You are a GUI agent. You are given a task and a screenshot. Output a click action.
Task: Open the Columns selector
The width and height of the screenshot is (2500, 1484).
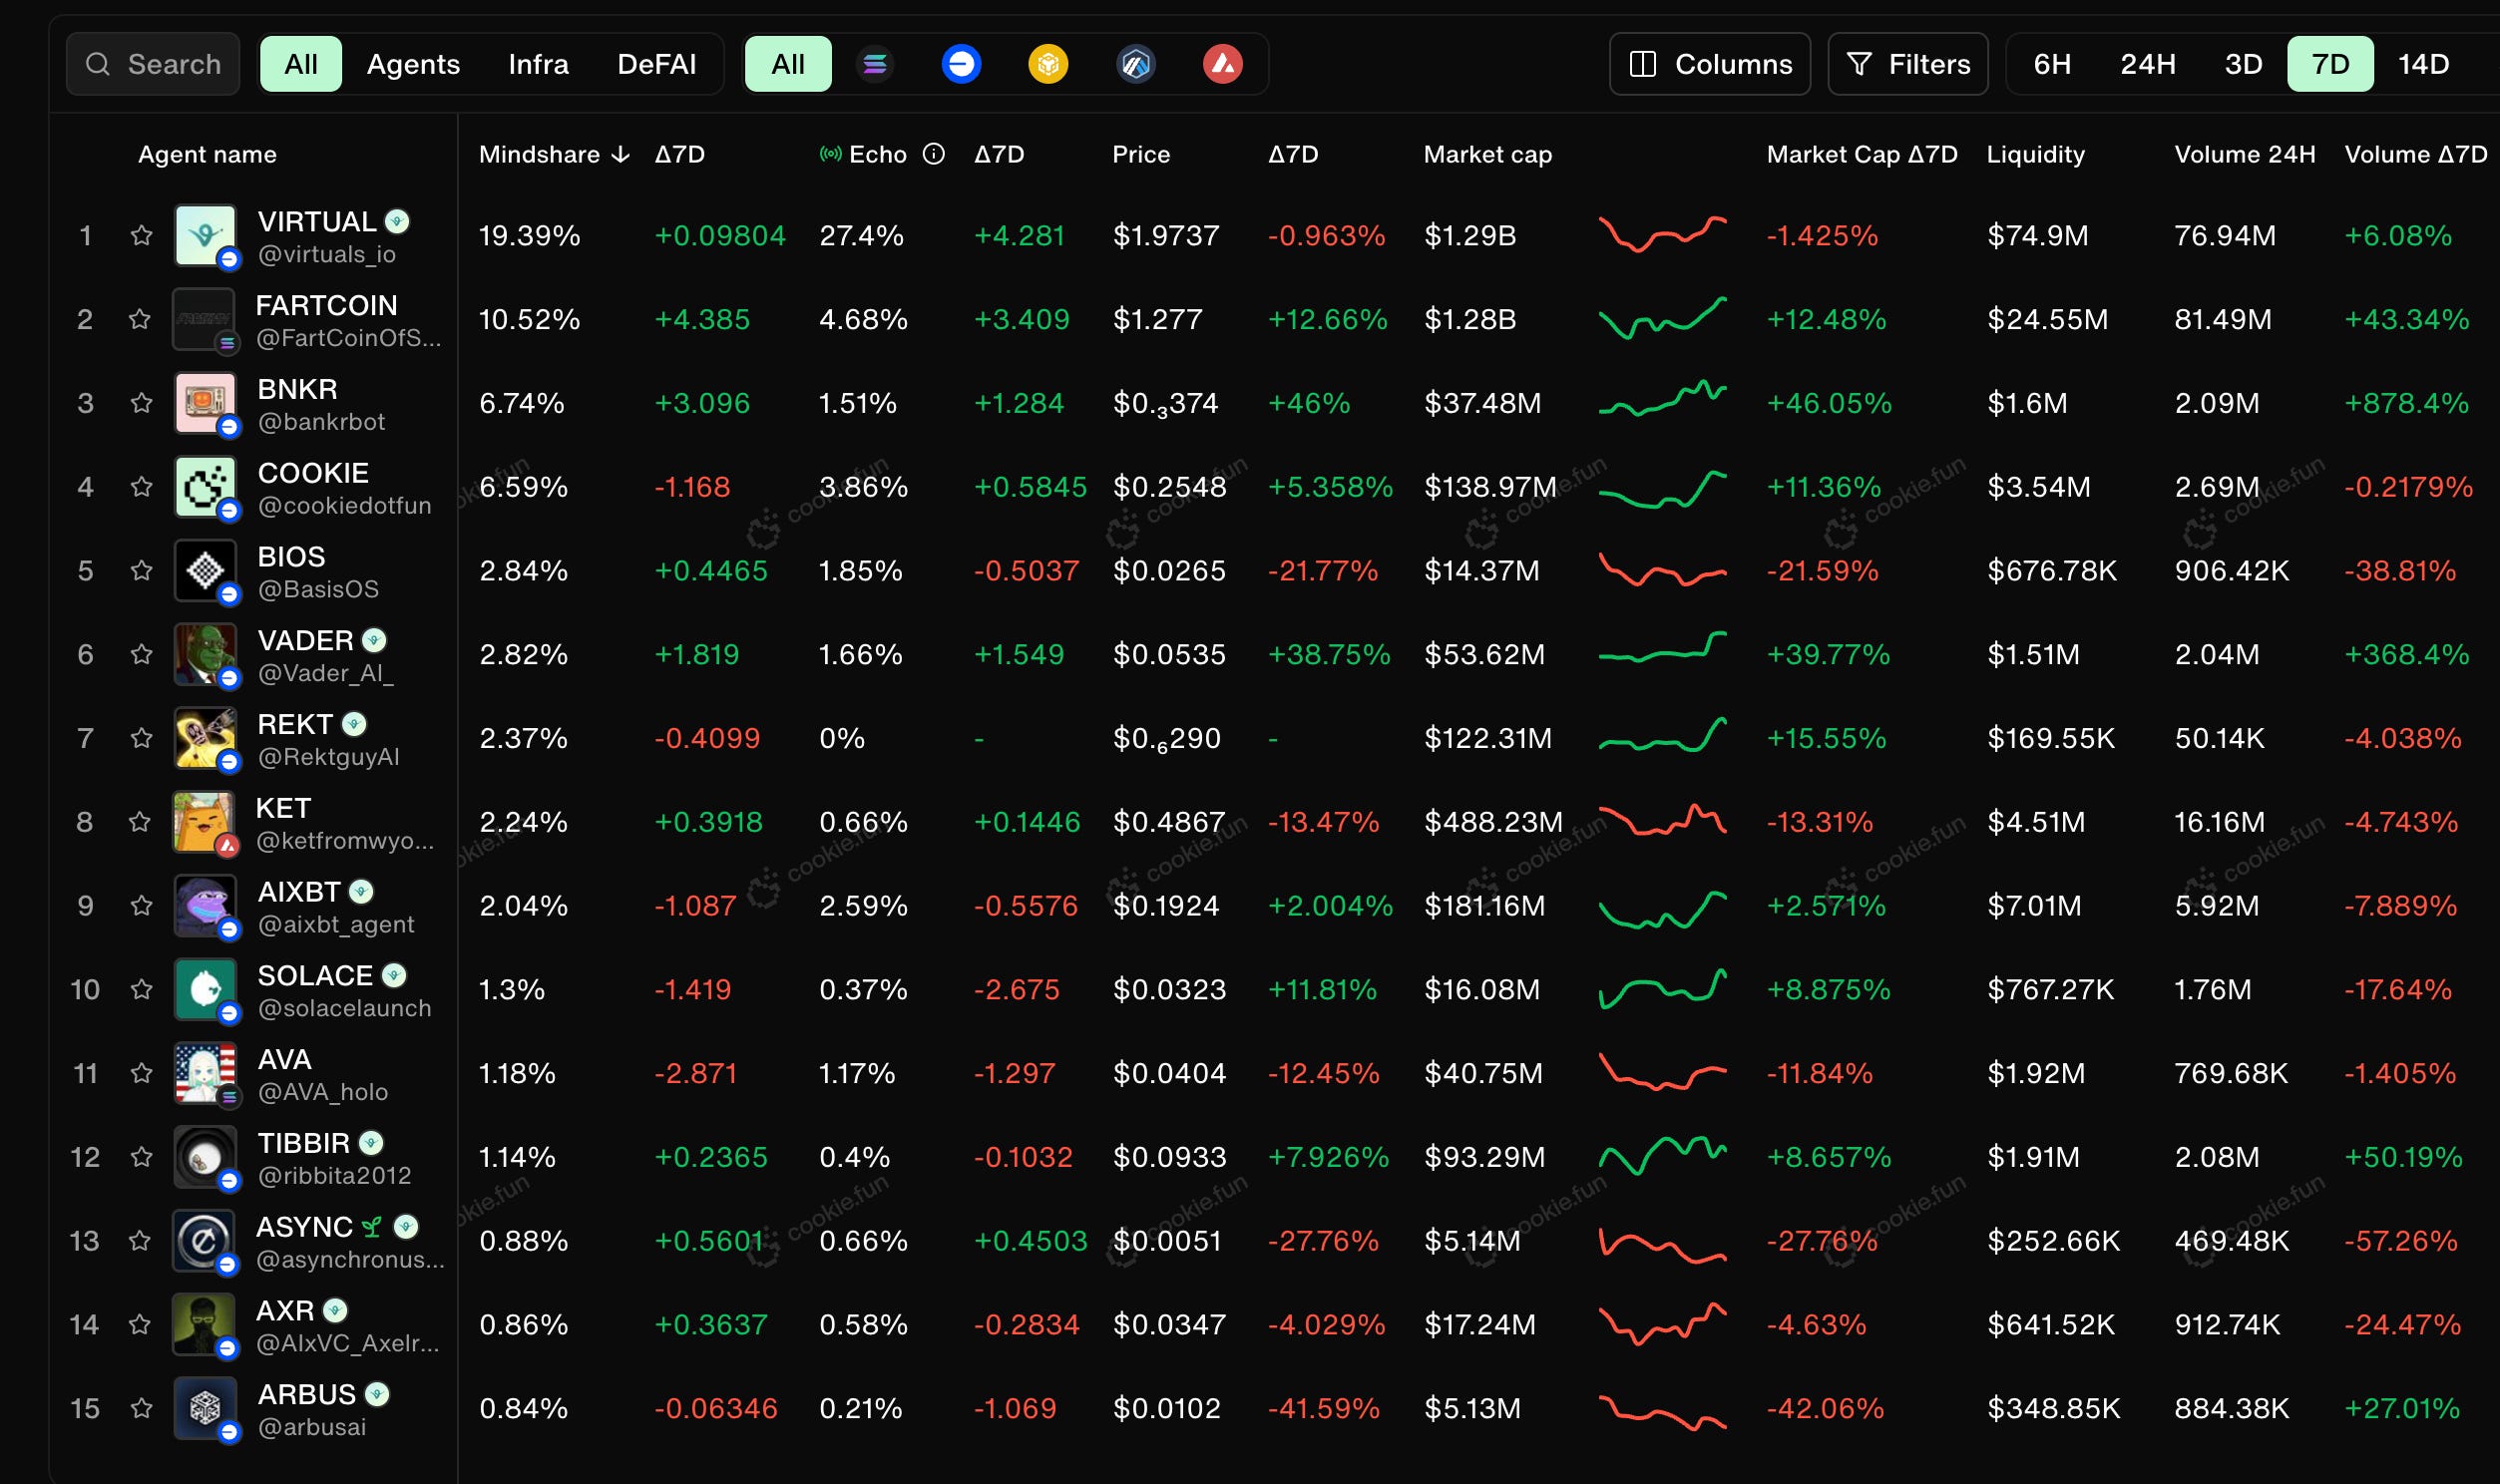1709,64
